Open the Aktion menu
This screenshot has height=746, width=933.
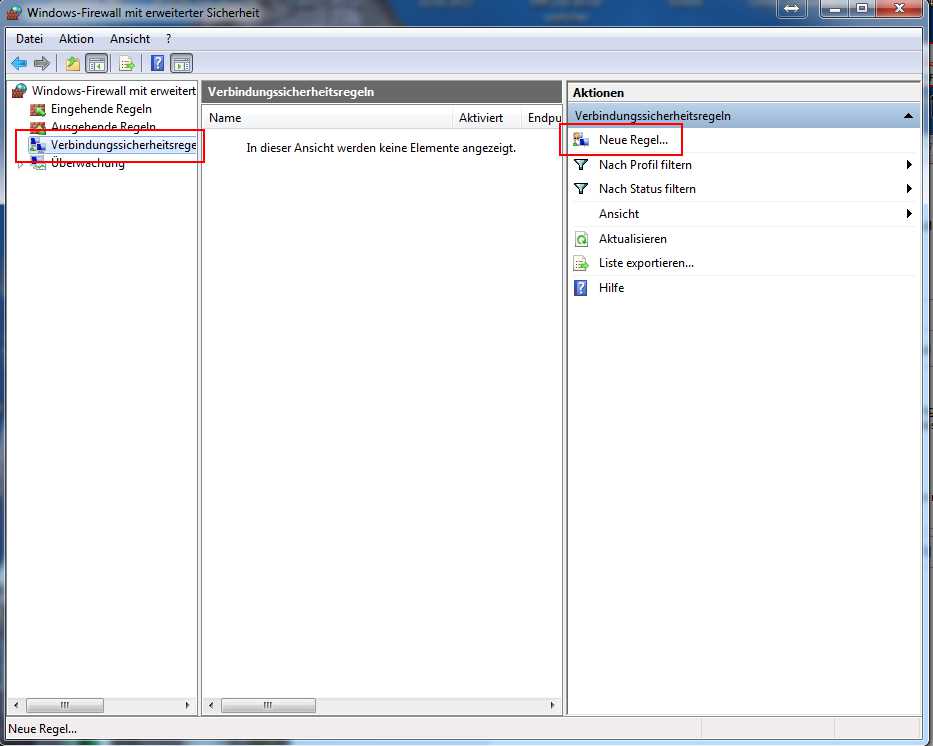click(x=76, y=39)
